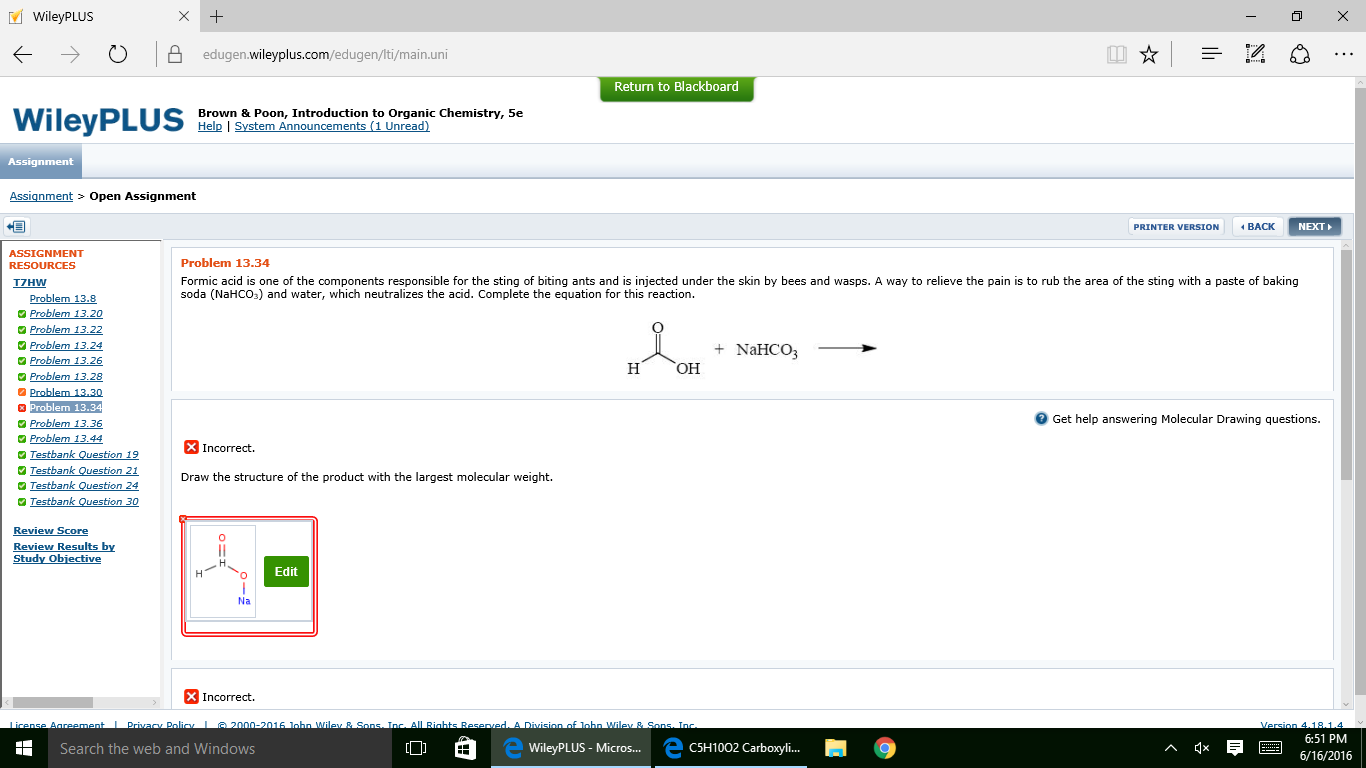The image size is (1366, 768).
Task: Add this page to favorites using the star
Action: tap(1149, 54)
